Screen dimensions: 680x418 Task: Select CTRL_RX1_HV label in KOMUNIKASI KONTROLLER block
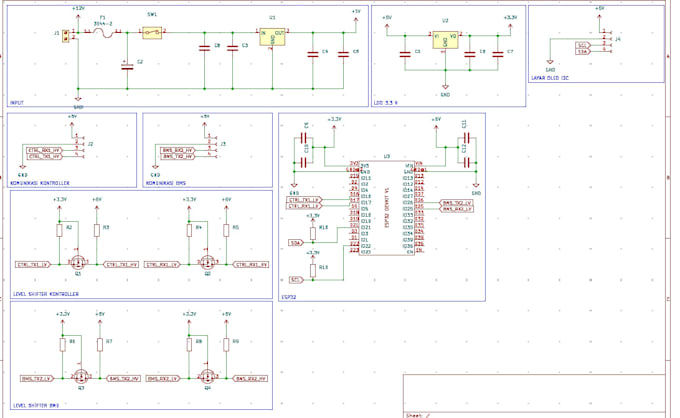coord(45,150)
